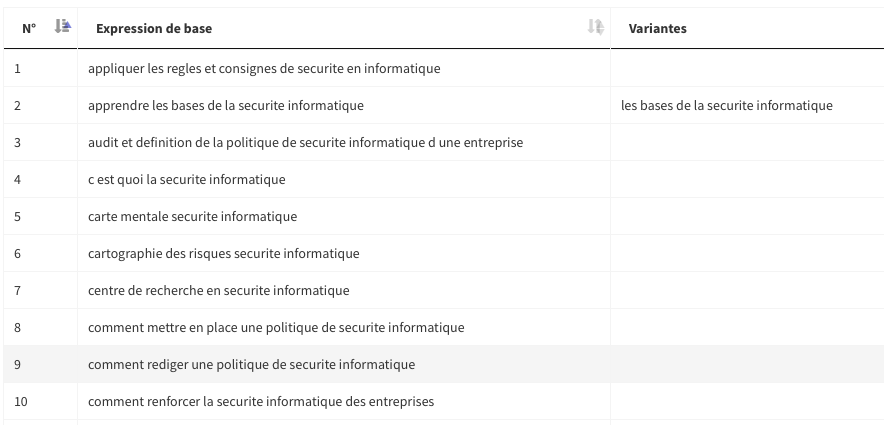
Task: Select audit et definition de la politique row
Action: click(x=305, y=143)
